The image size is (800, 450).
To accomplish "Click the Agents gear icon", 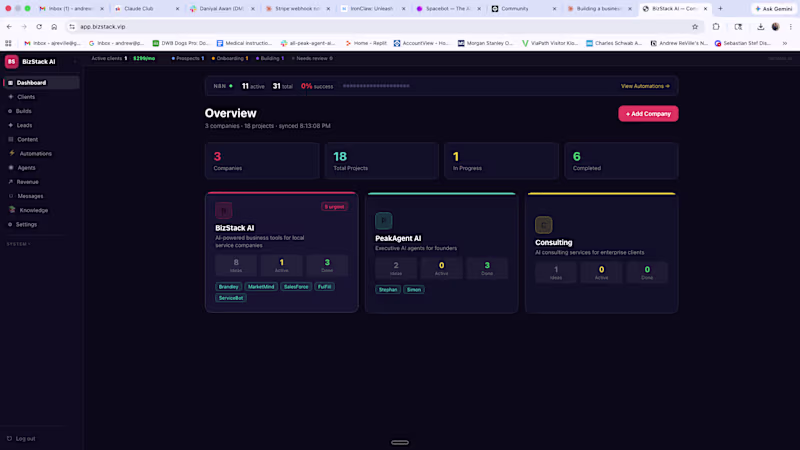I will 11,167.
